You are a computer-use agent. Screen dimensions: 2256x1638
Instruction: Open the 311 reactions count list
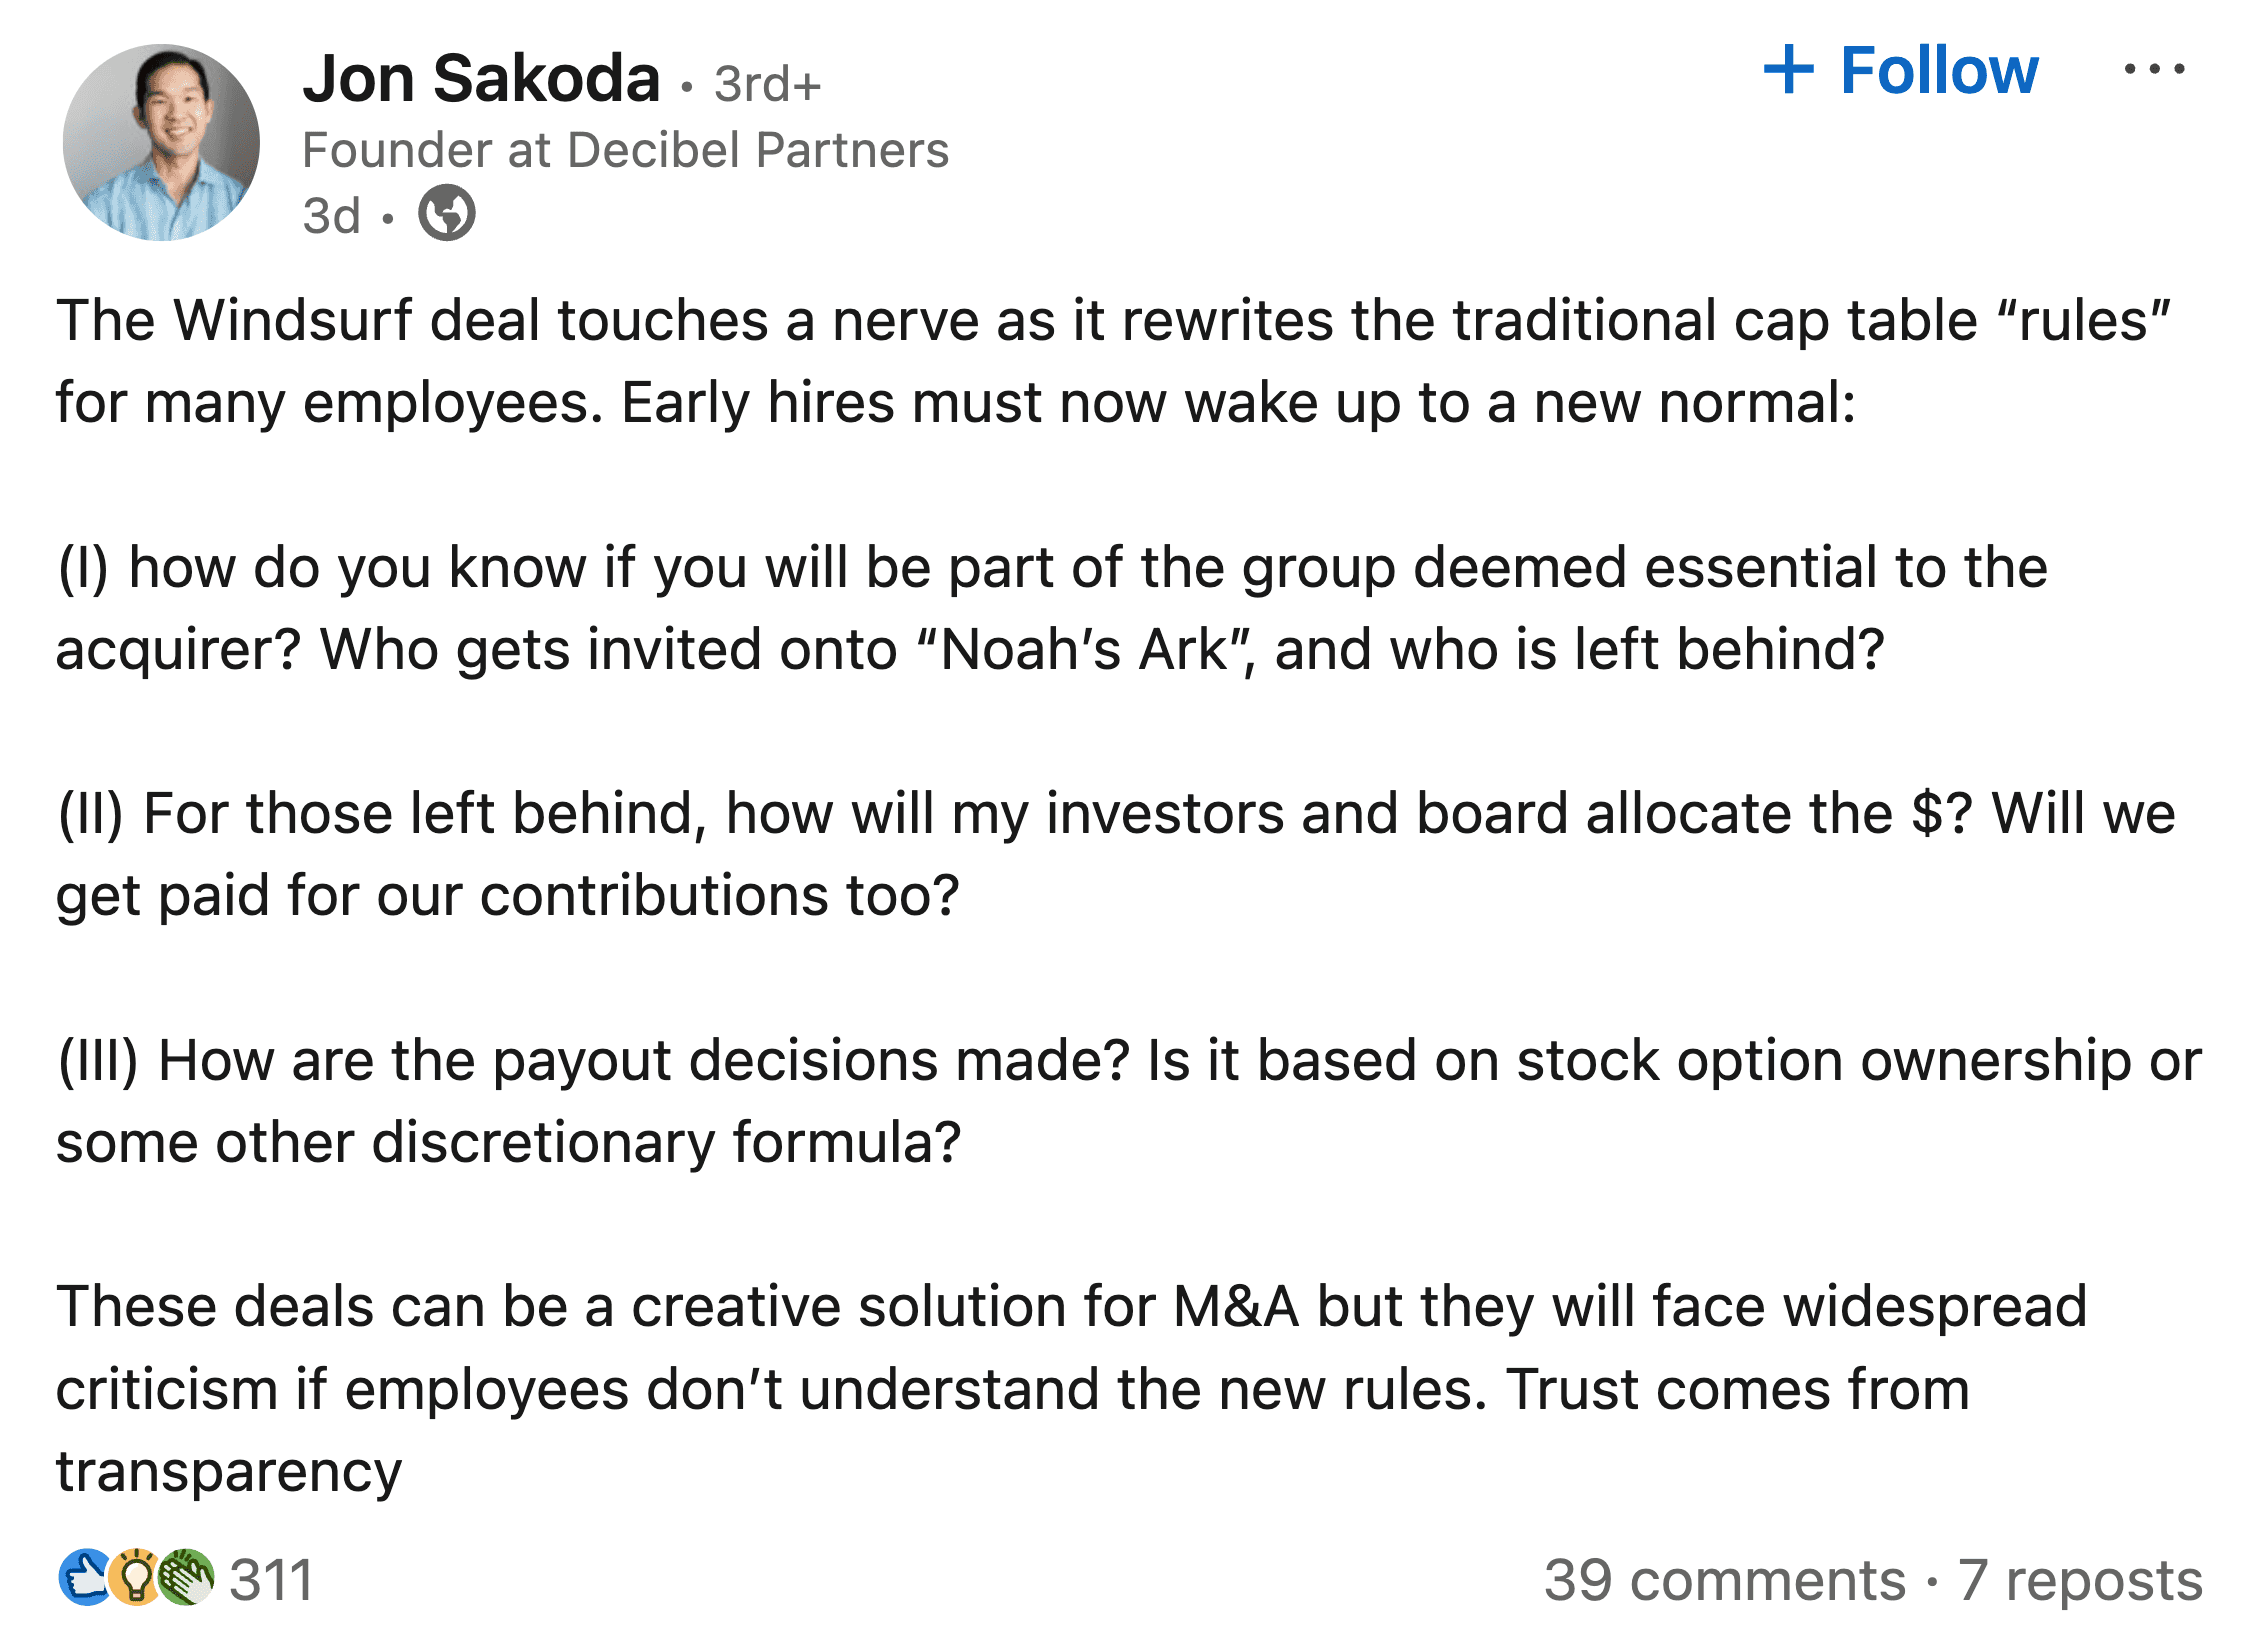pos(271,1580)
